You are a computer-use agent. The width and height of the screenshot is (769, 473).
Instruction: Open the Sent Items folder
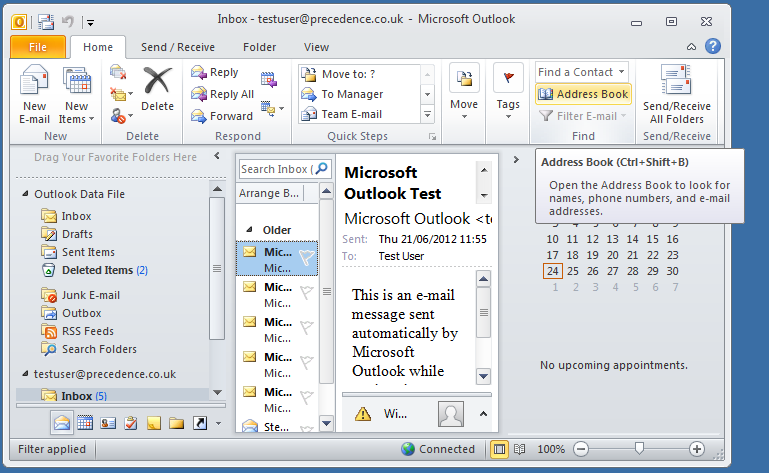pyautogui.click(x=78, y=252)
